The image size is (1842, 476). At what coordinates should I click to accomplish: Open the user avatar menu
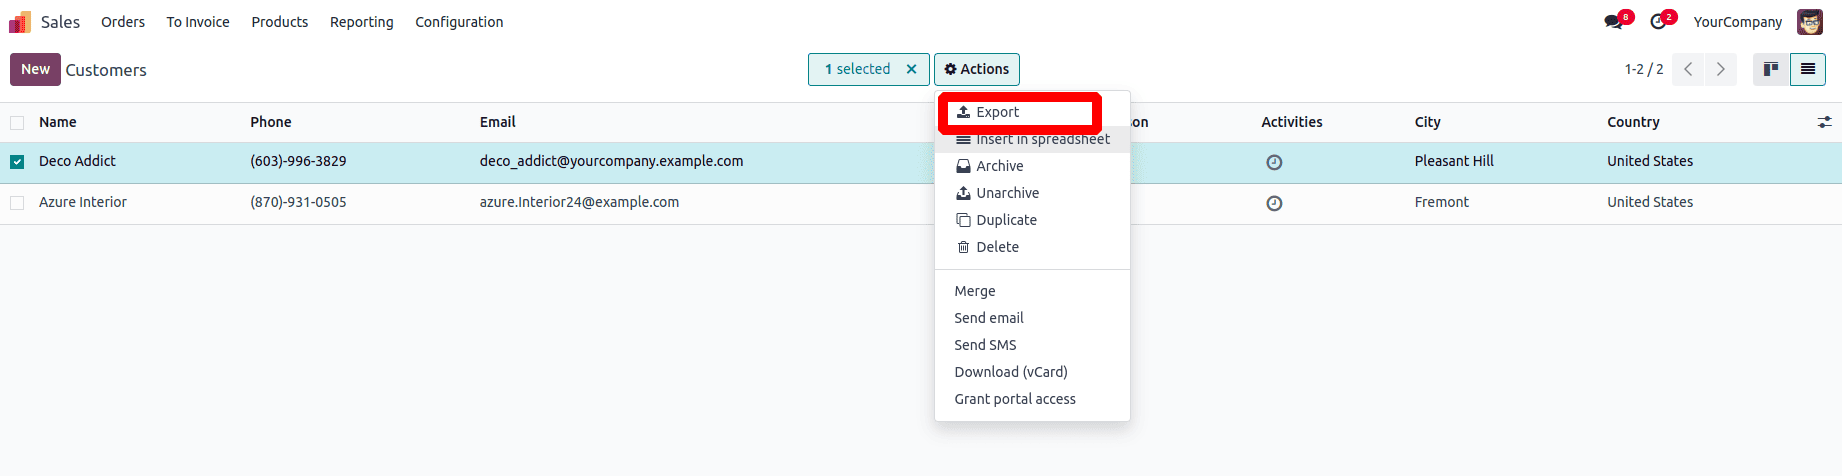click(1810, 22)
